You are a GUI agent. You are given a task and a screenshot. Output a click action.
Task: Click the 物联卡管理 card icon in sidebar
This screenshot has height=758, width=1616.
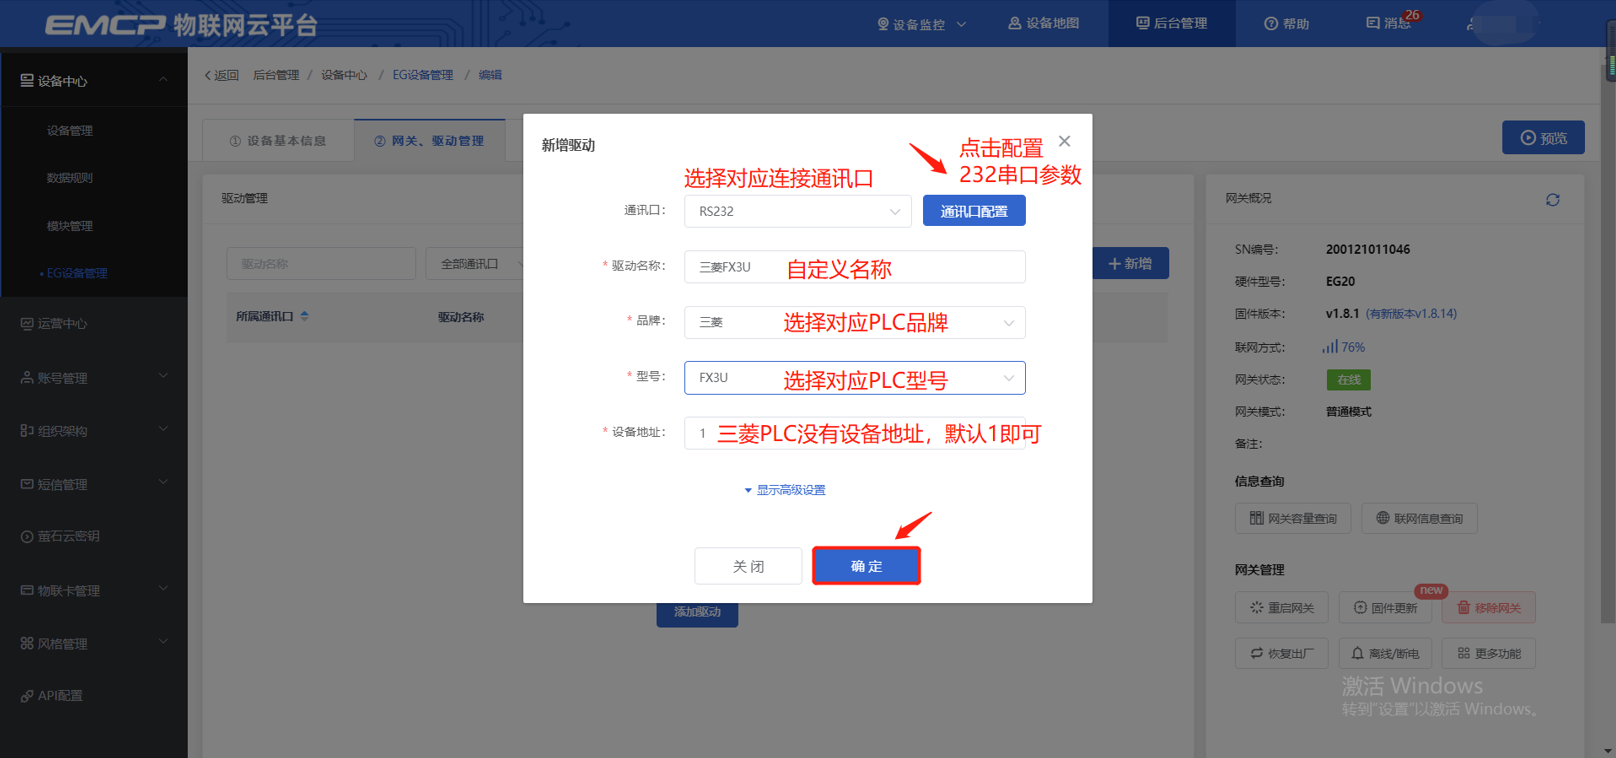point(27,590)
